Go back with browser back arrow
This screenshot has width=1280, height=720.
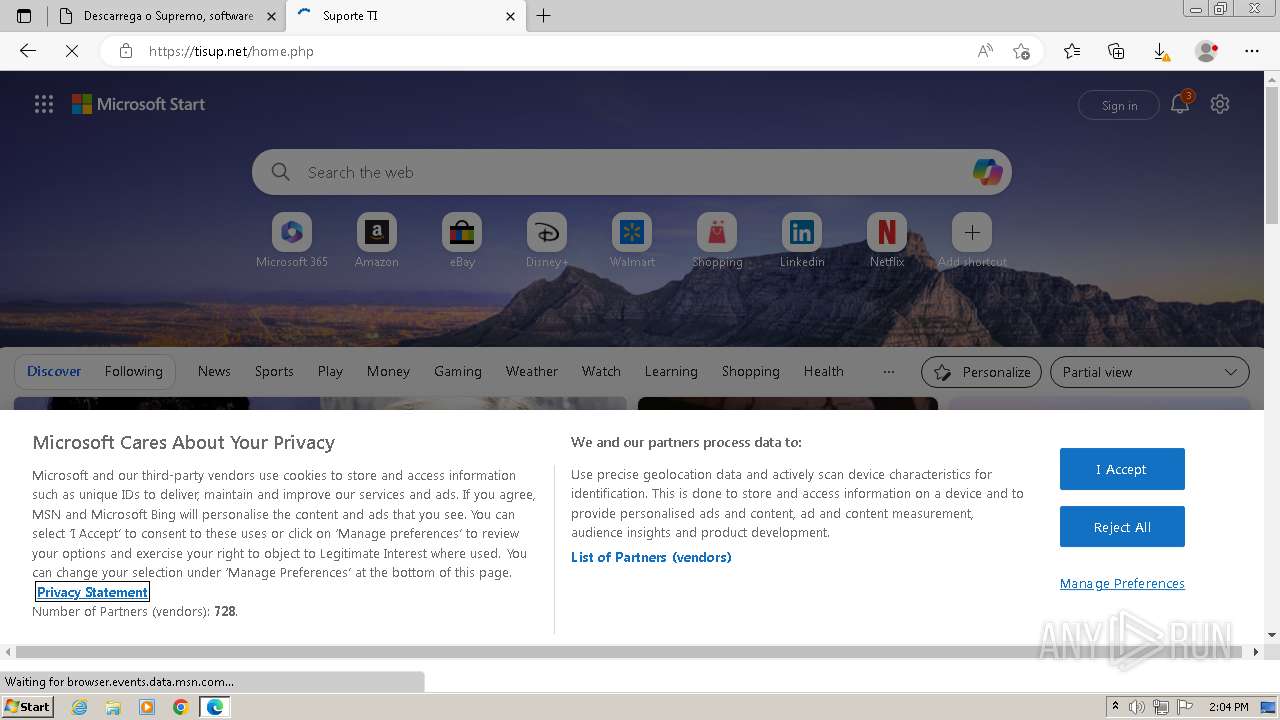(x=28, y=51)
